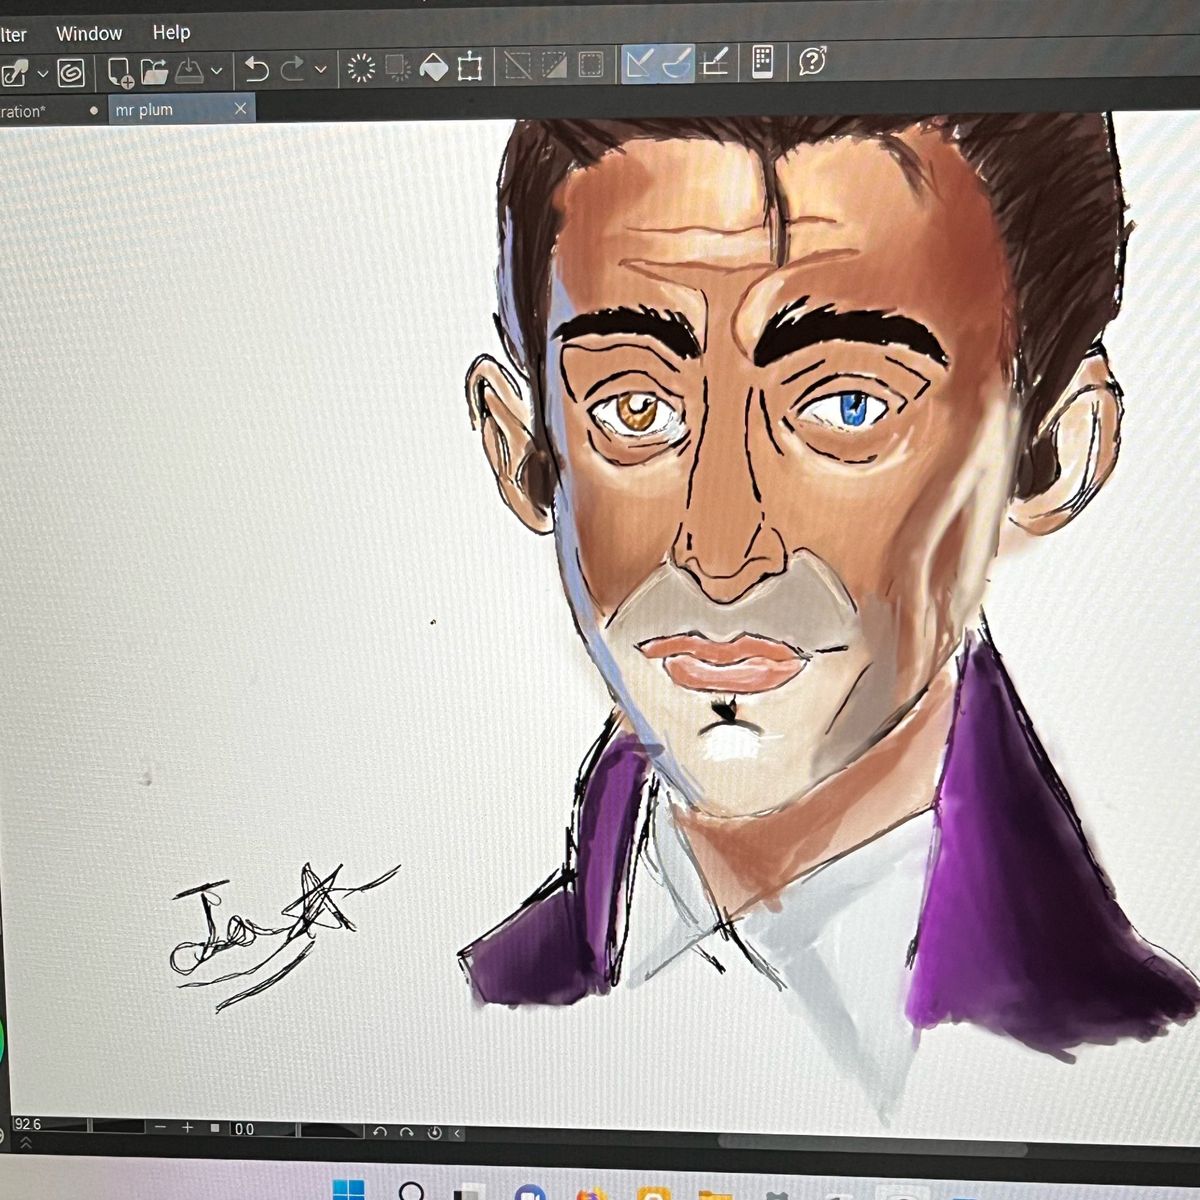Expand the bottom double-chevron panel arrow
Image resolution: width=1200 pixels, height=1200 pixels.
tap(25, 1143)
